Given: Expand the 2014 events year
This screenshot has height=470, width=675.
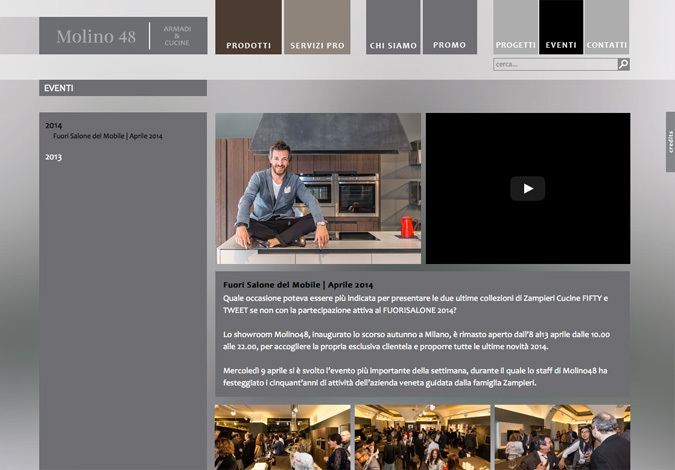Looking at the screenshot, I should [54, 125].
